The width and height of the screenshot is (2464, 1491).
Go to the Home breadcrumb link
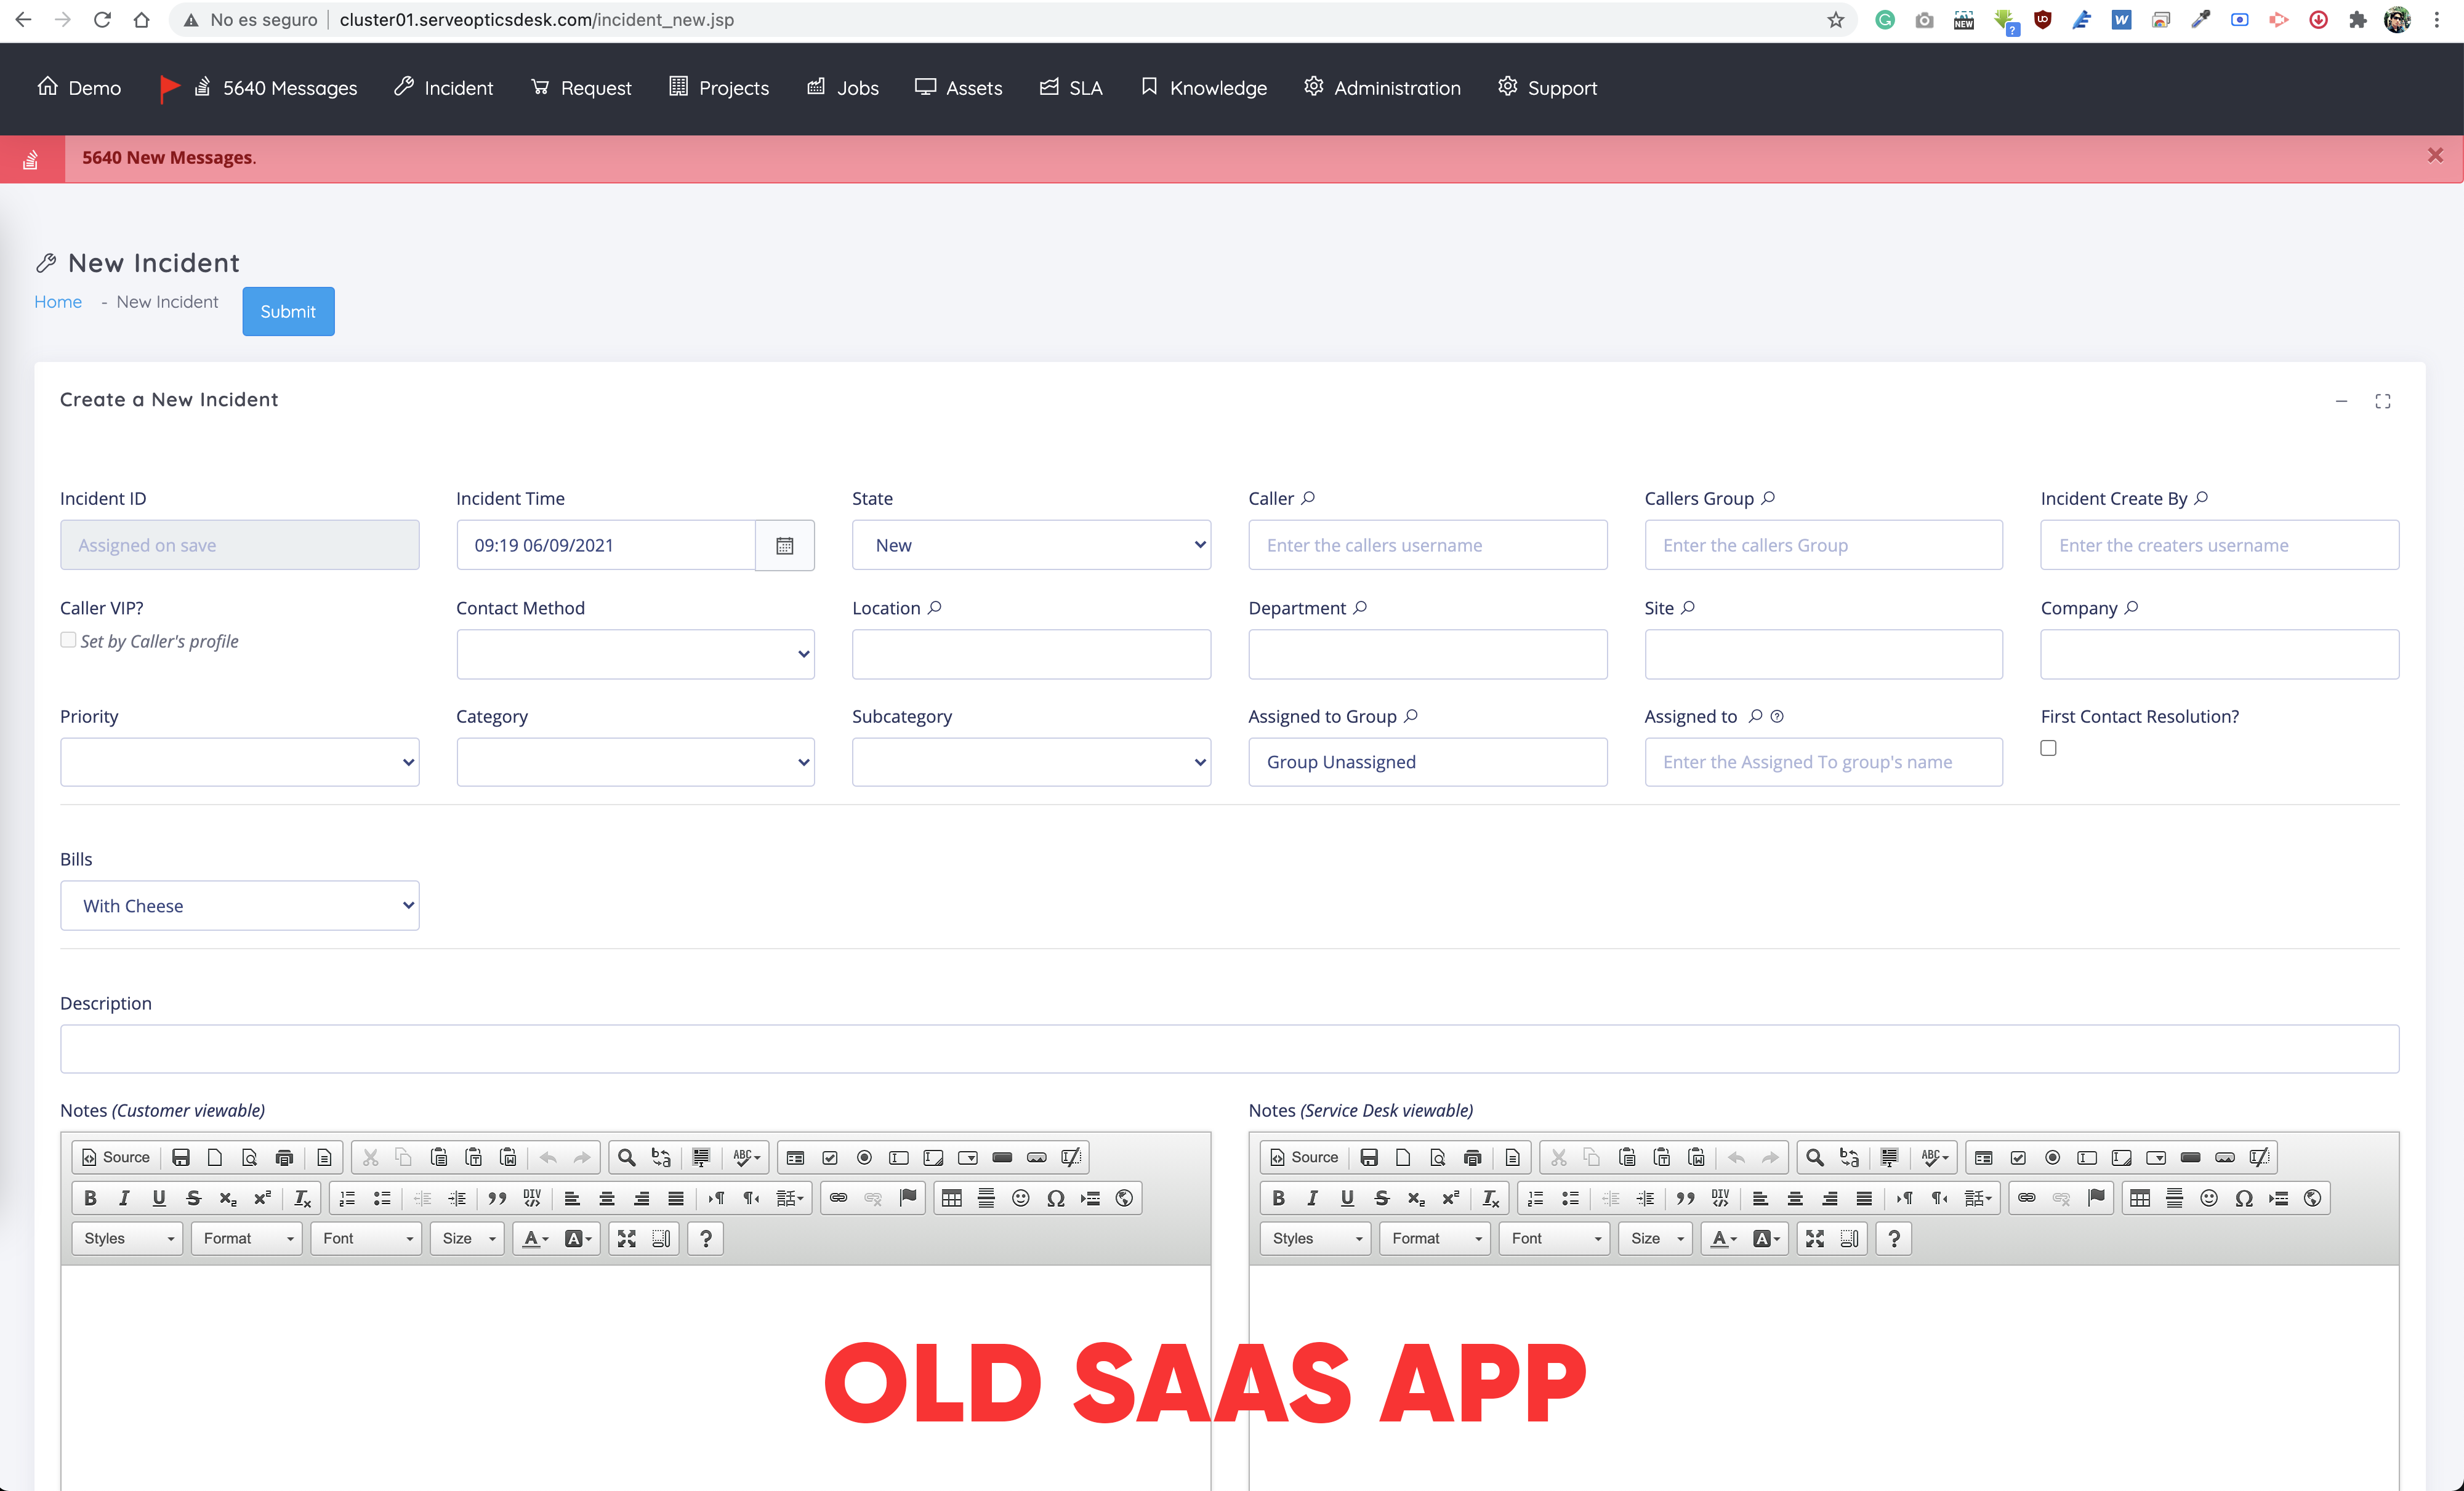[58, 302]
